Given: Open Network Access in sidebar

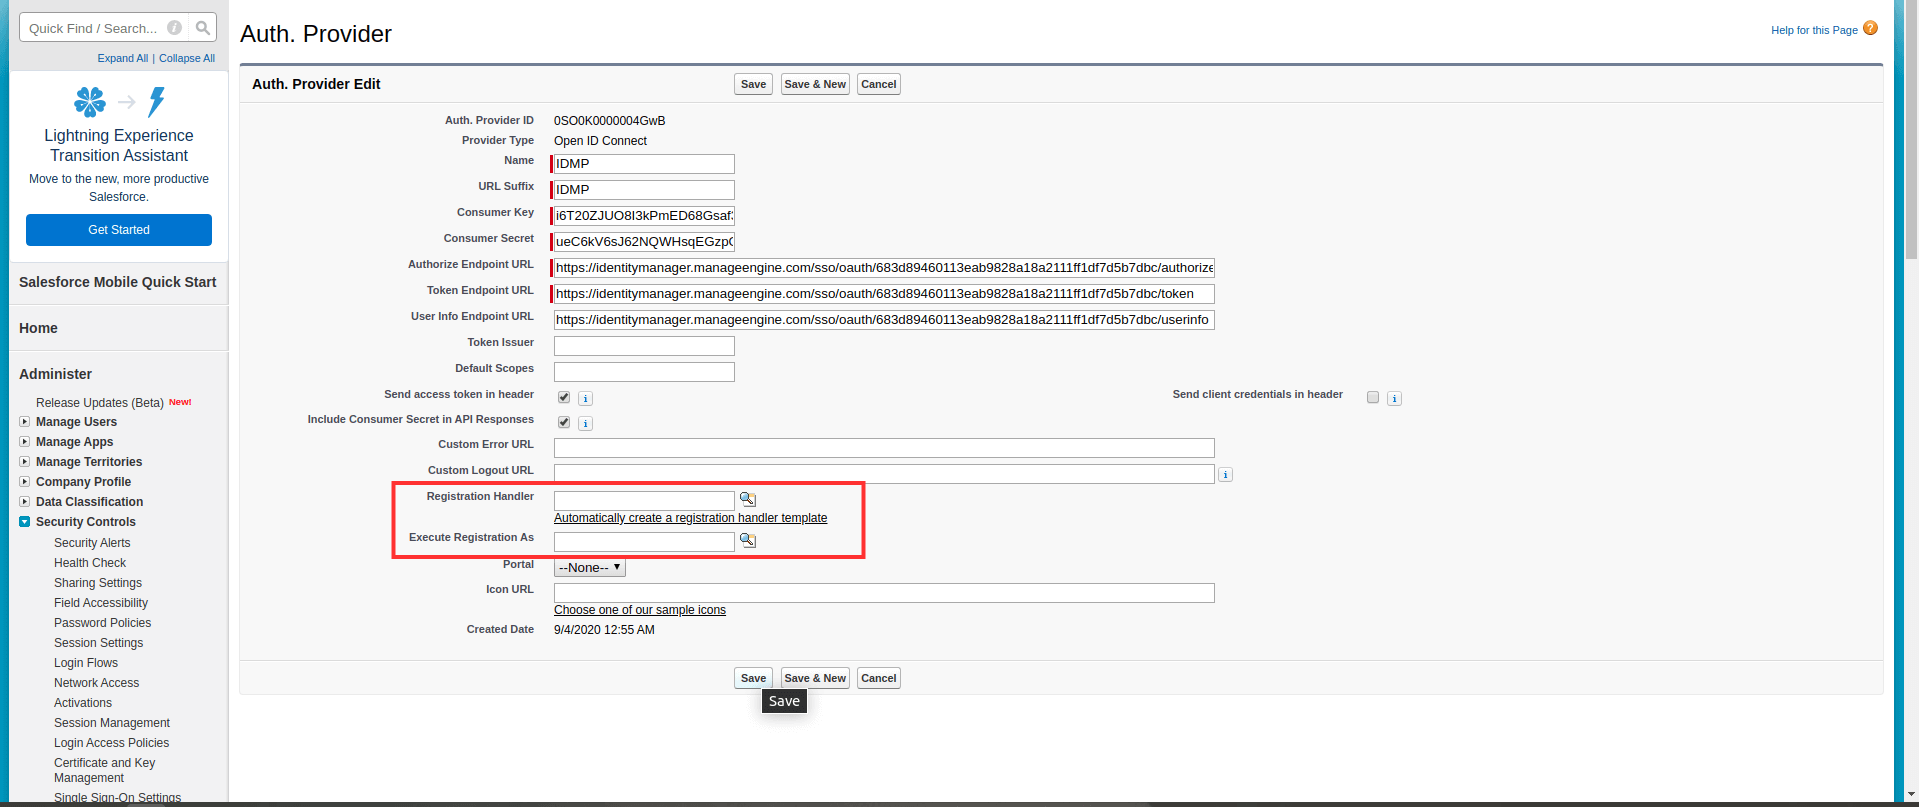Looking at the screenshot, I should click(97, 683).
